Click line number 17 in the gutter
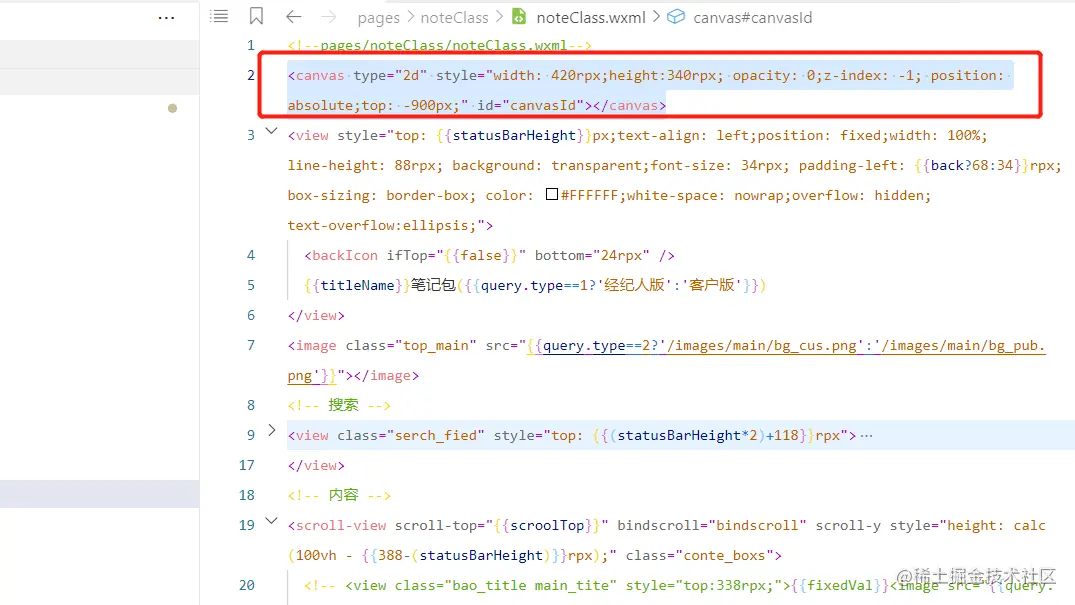1075x605 pixels. coord(247,465)
